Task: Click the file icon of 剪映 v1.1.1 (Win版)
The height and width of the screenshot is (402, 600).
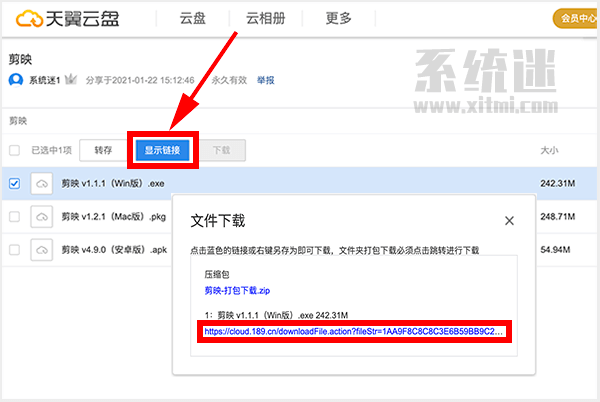Action: [42, 184]
